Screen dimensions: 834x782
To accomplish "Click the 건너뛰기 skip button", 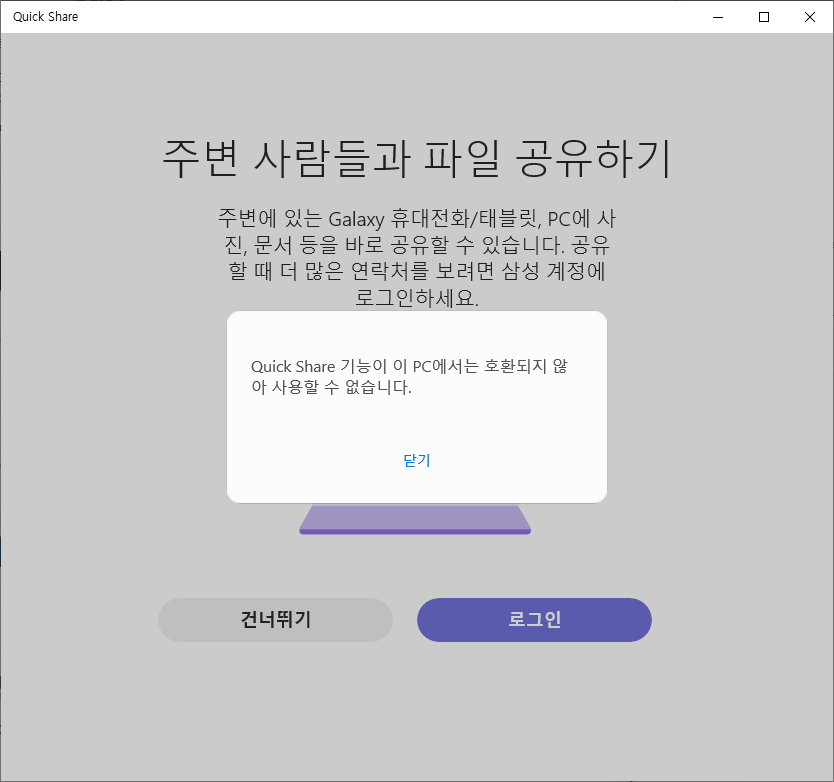I will click(275, 620).
